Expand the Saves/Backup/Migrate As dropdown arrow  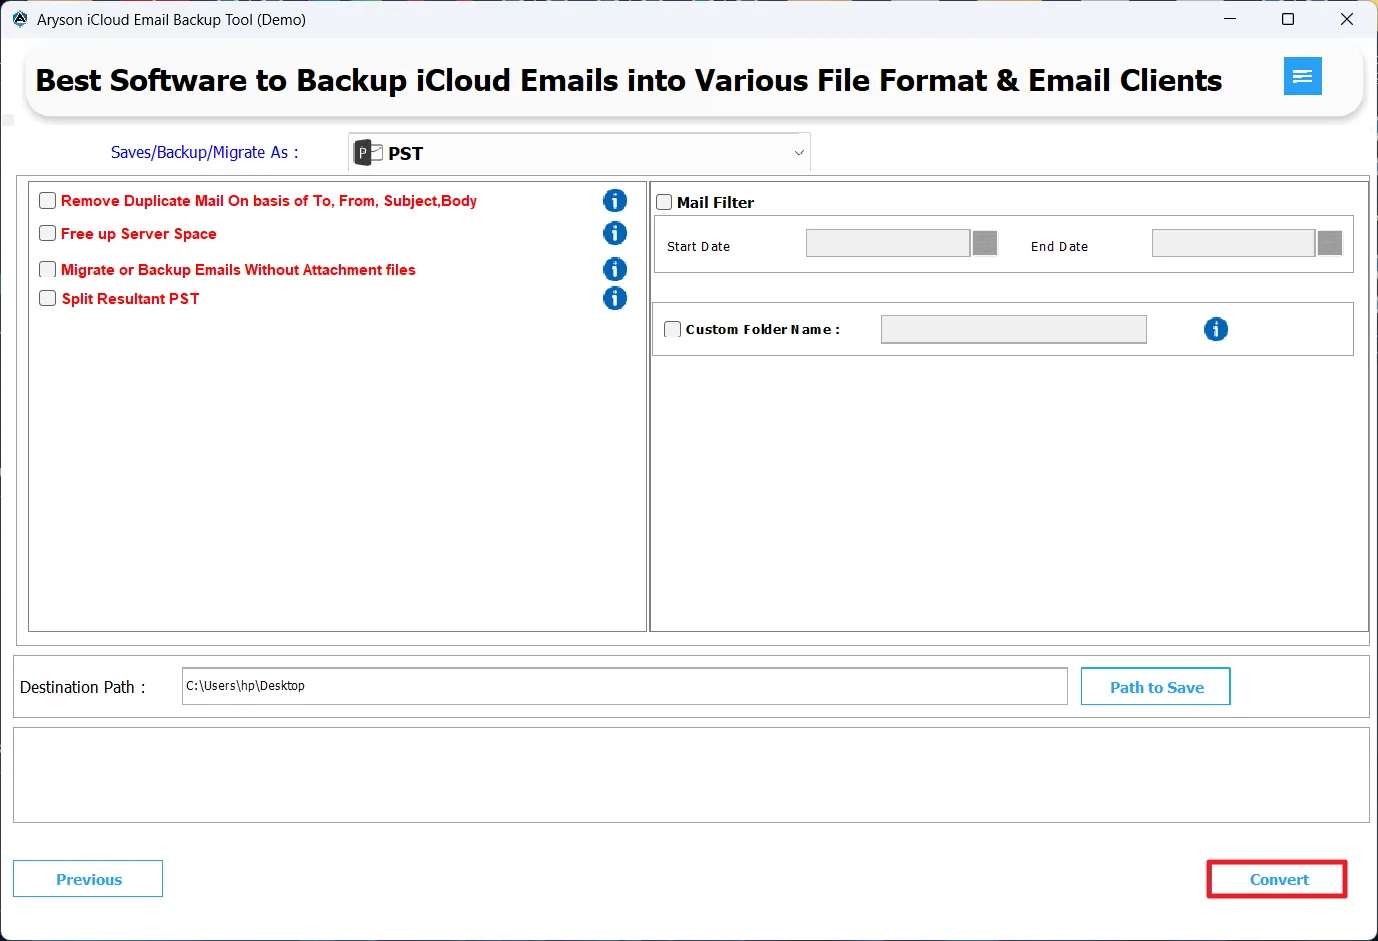click(799, 153)
